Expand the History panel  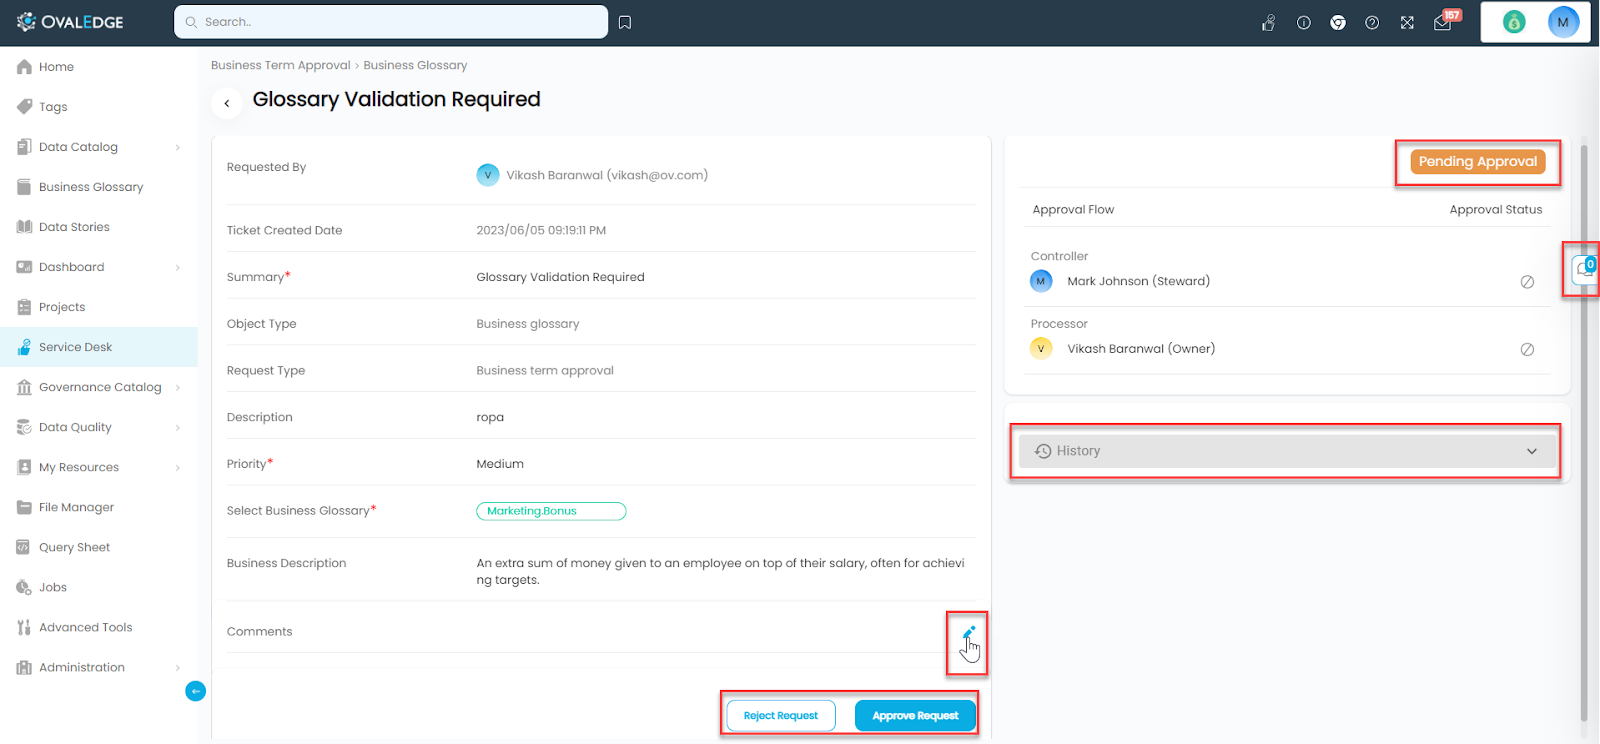coord(1286,451)
